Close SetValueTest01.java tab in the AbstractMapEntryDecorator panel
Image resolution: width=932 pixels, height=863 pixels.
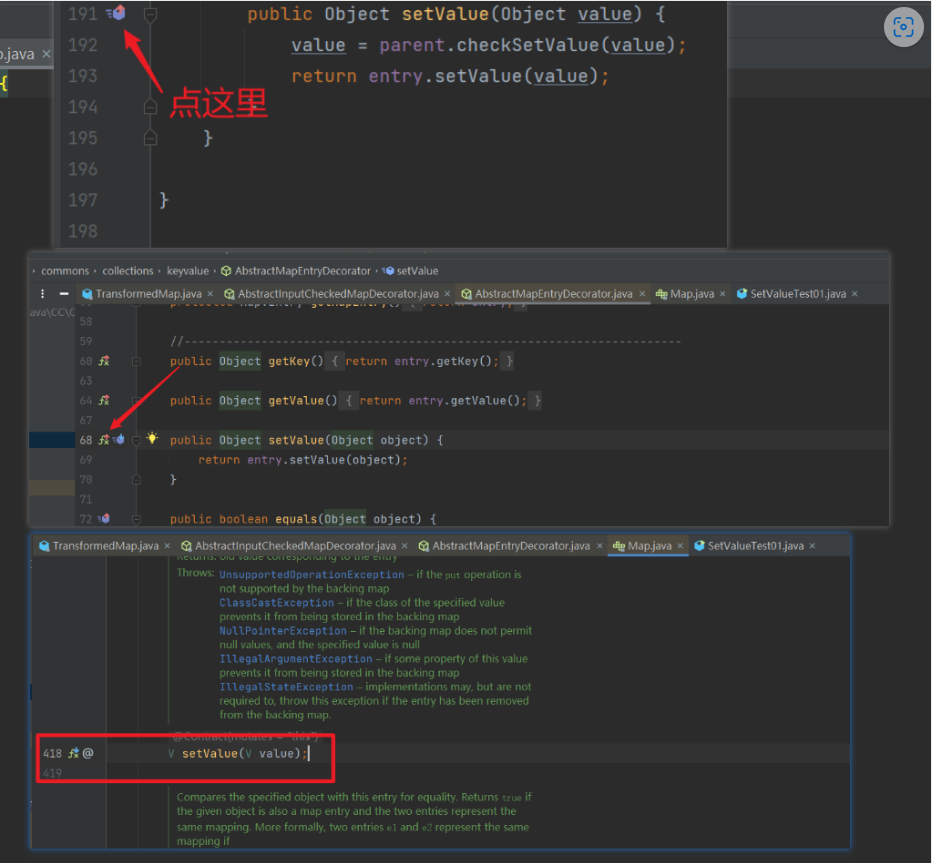pyautogui.click(x=855, y=294)
